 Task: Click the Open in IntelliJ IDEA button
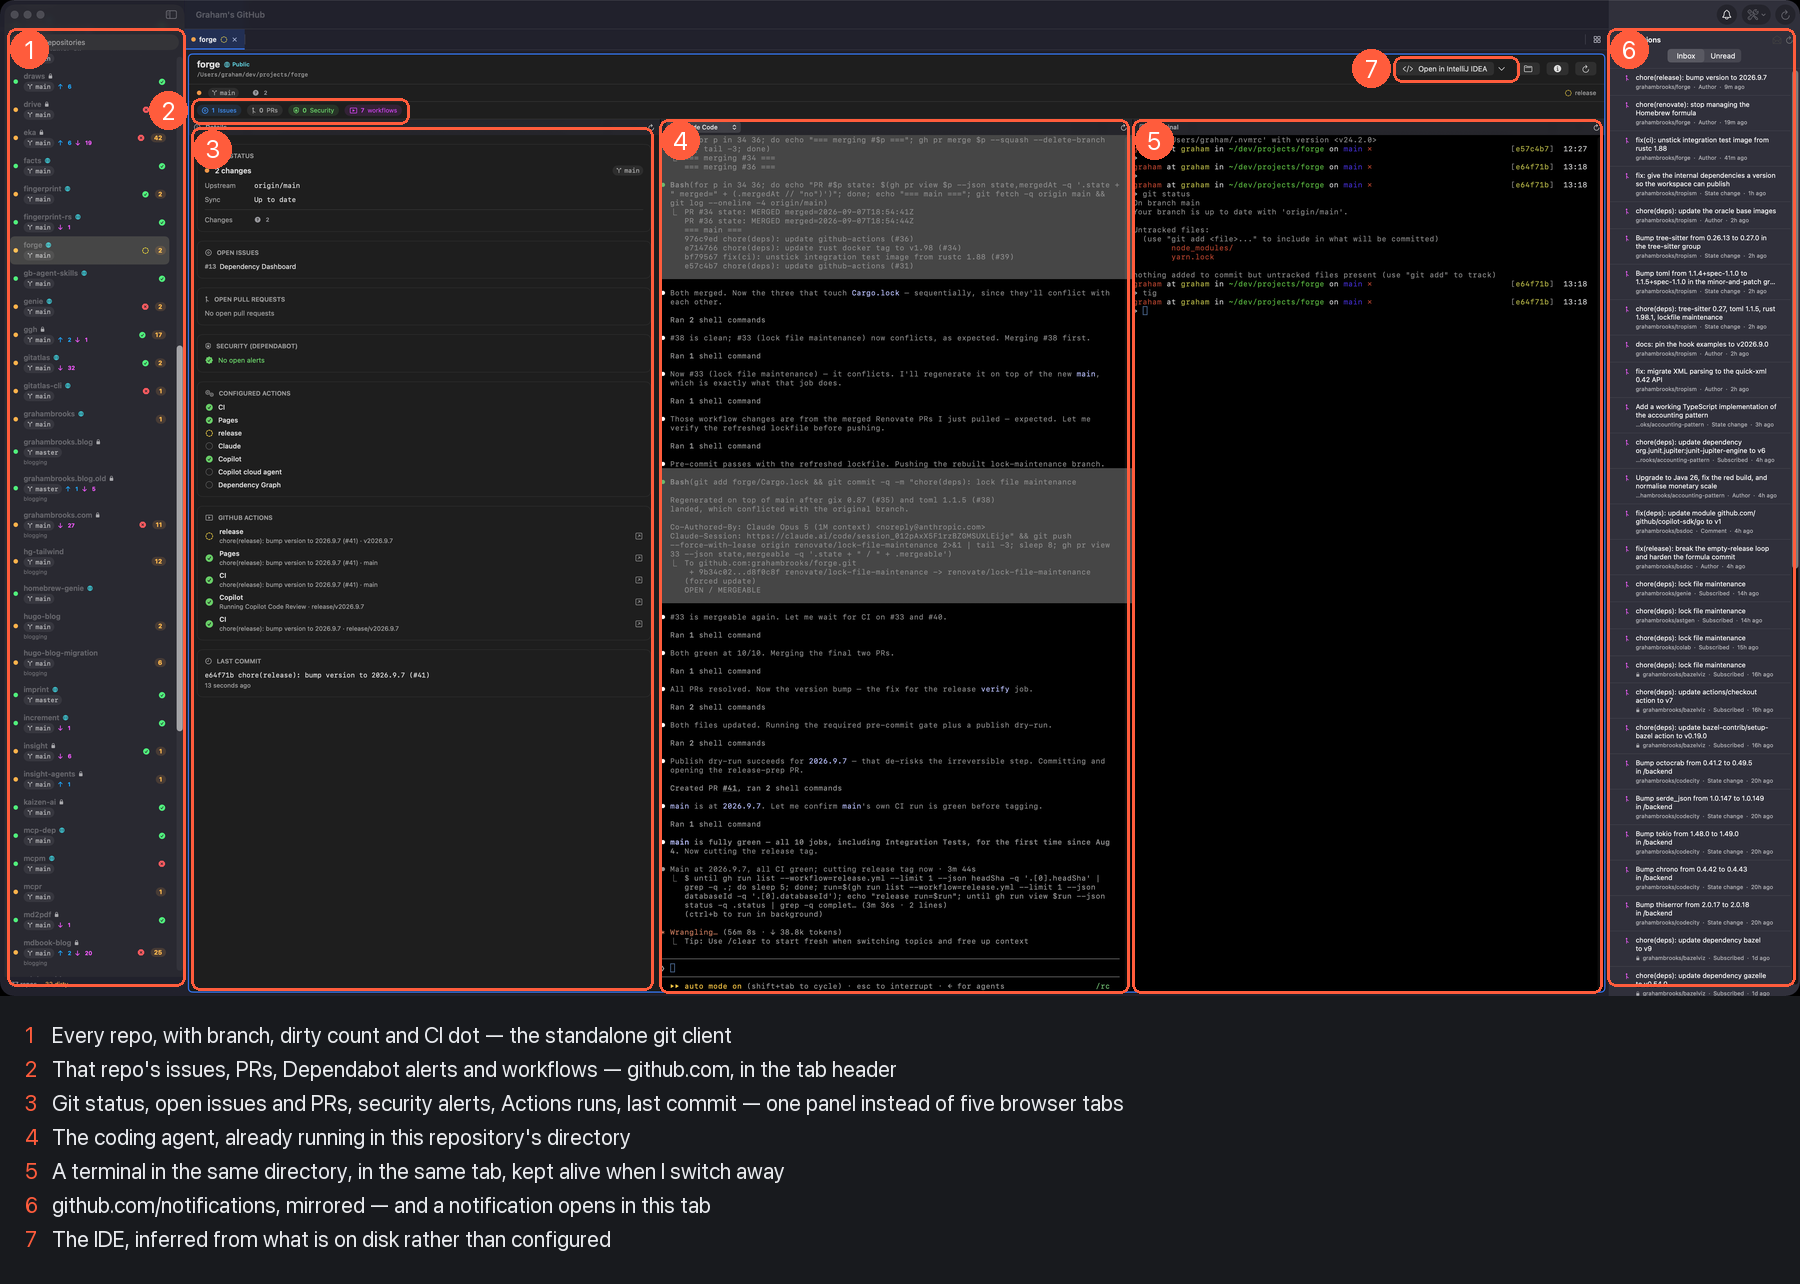pos(1445,69)
